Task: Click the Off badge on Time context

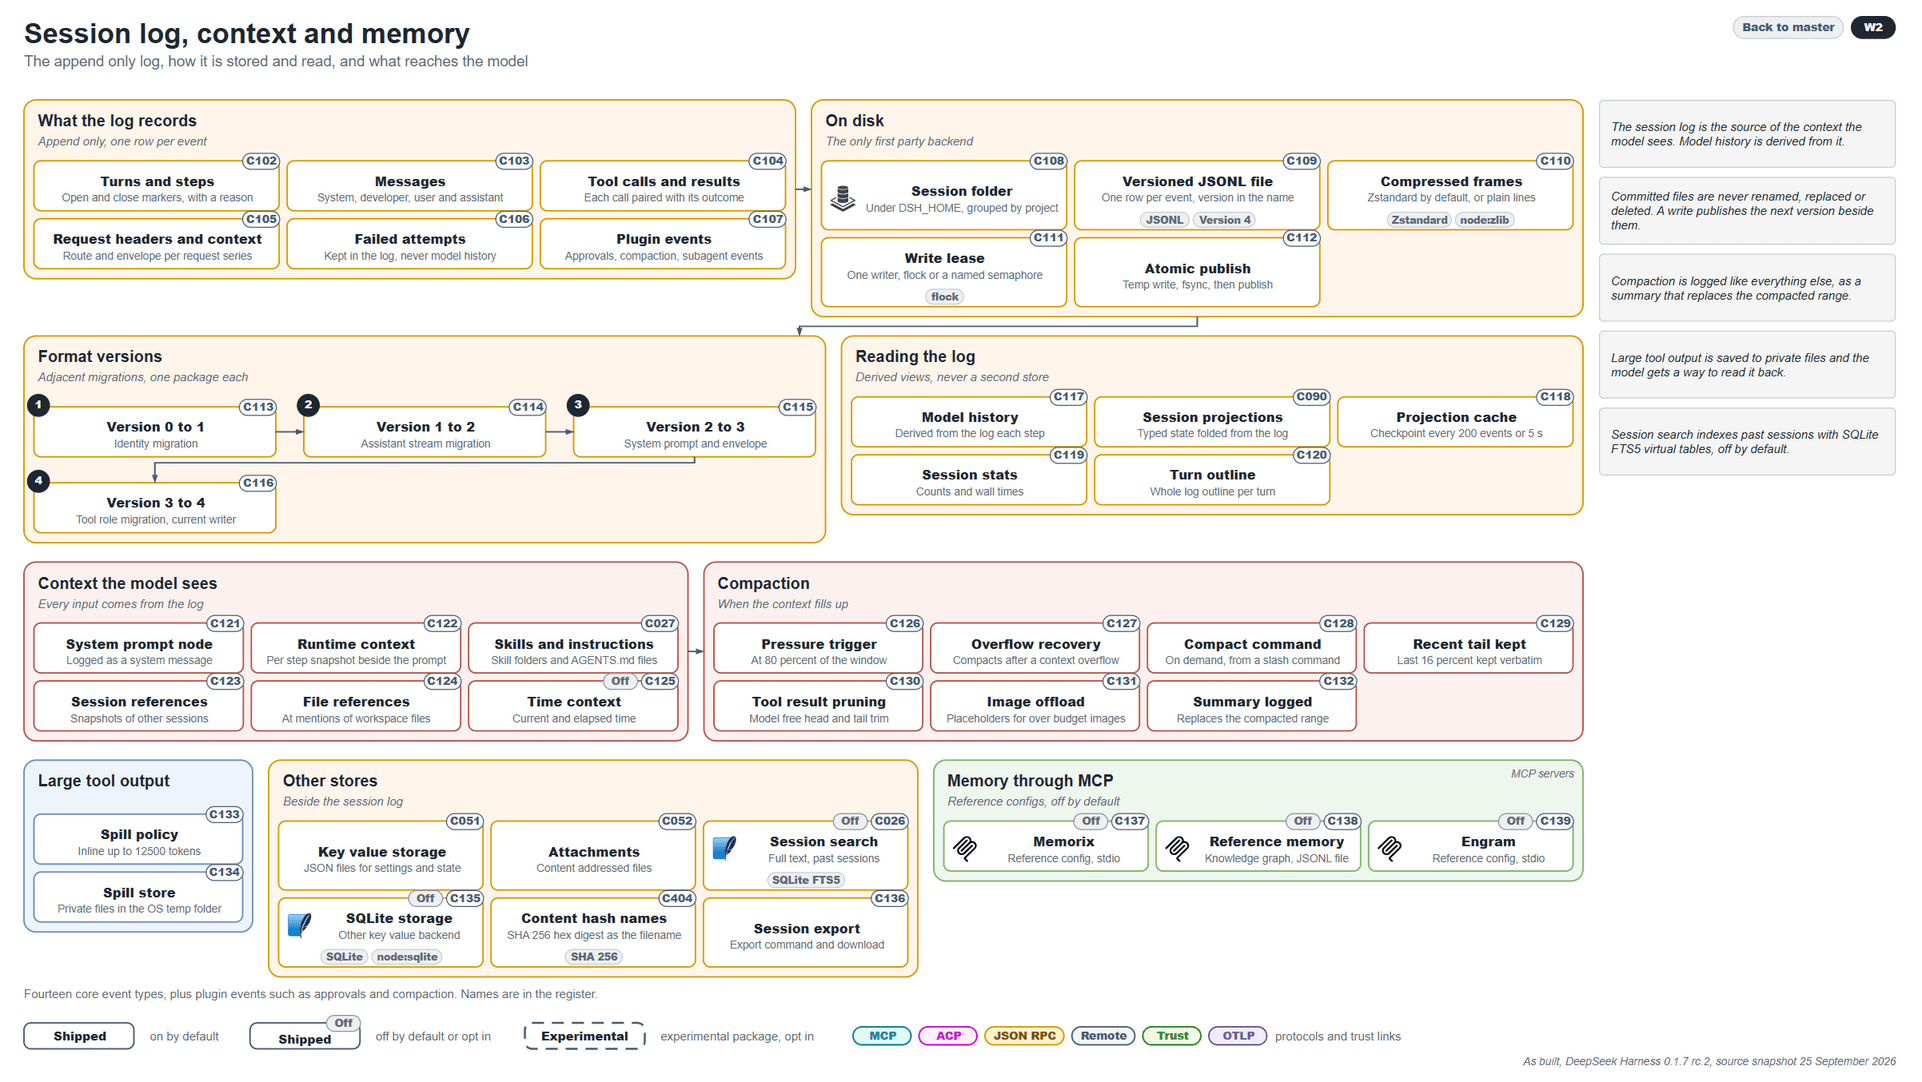Action: point(620,681)
